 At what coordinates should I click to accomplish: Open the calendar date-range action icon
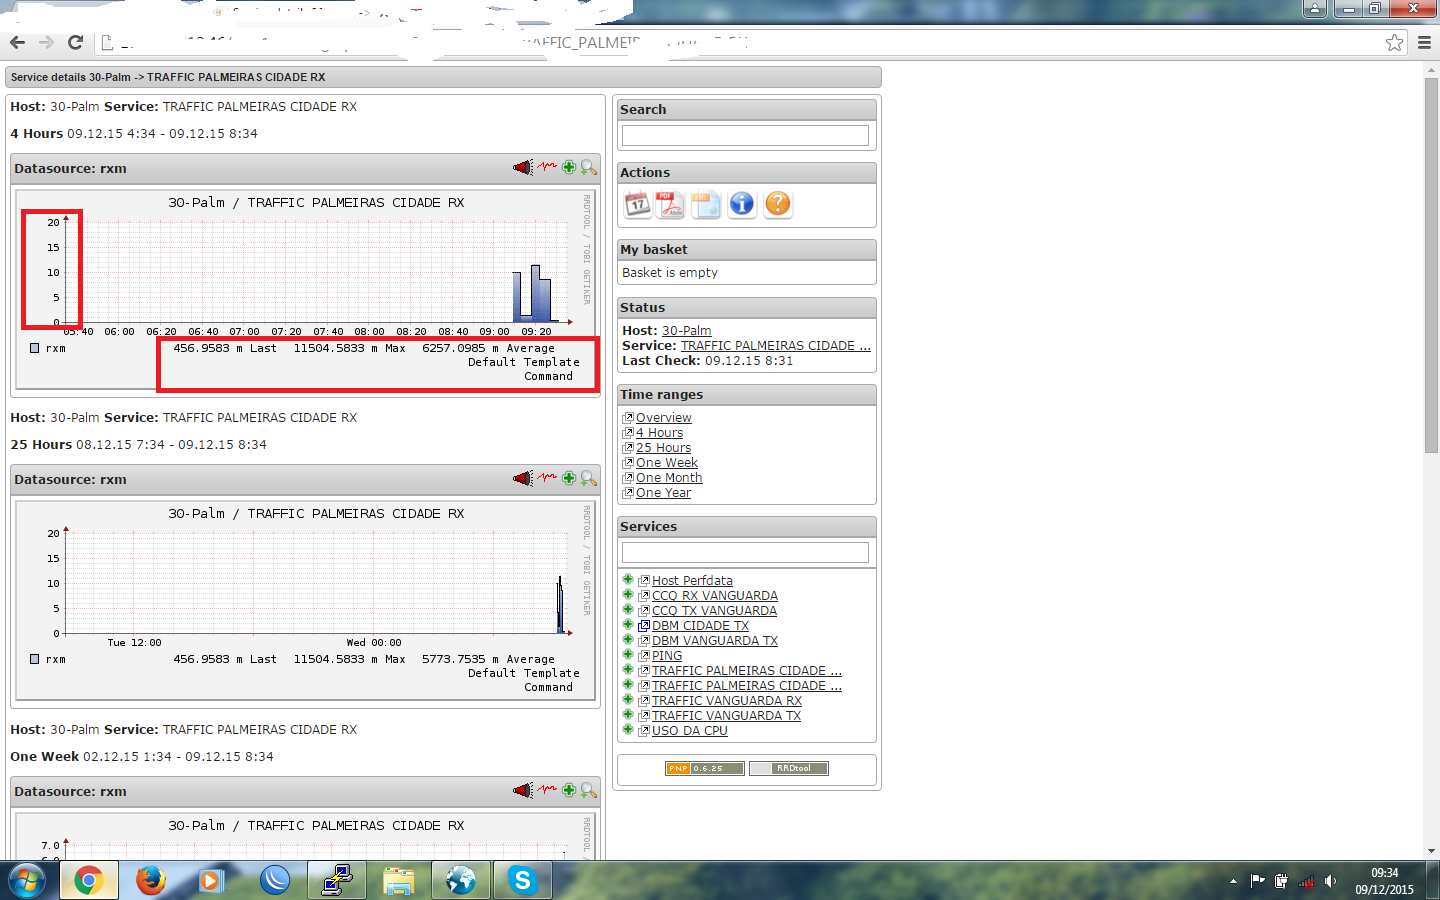click(x=637, y=204)
